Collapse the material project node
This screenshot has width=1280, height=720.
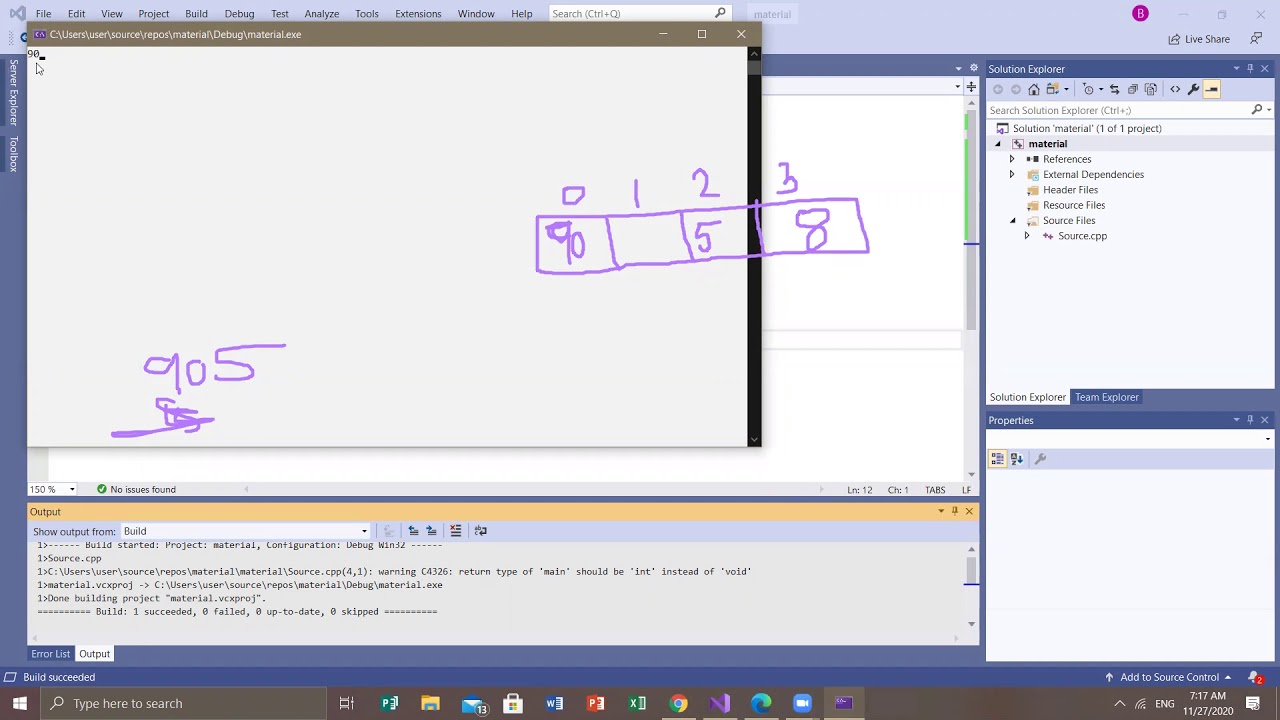pos(997,144)
